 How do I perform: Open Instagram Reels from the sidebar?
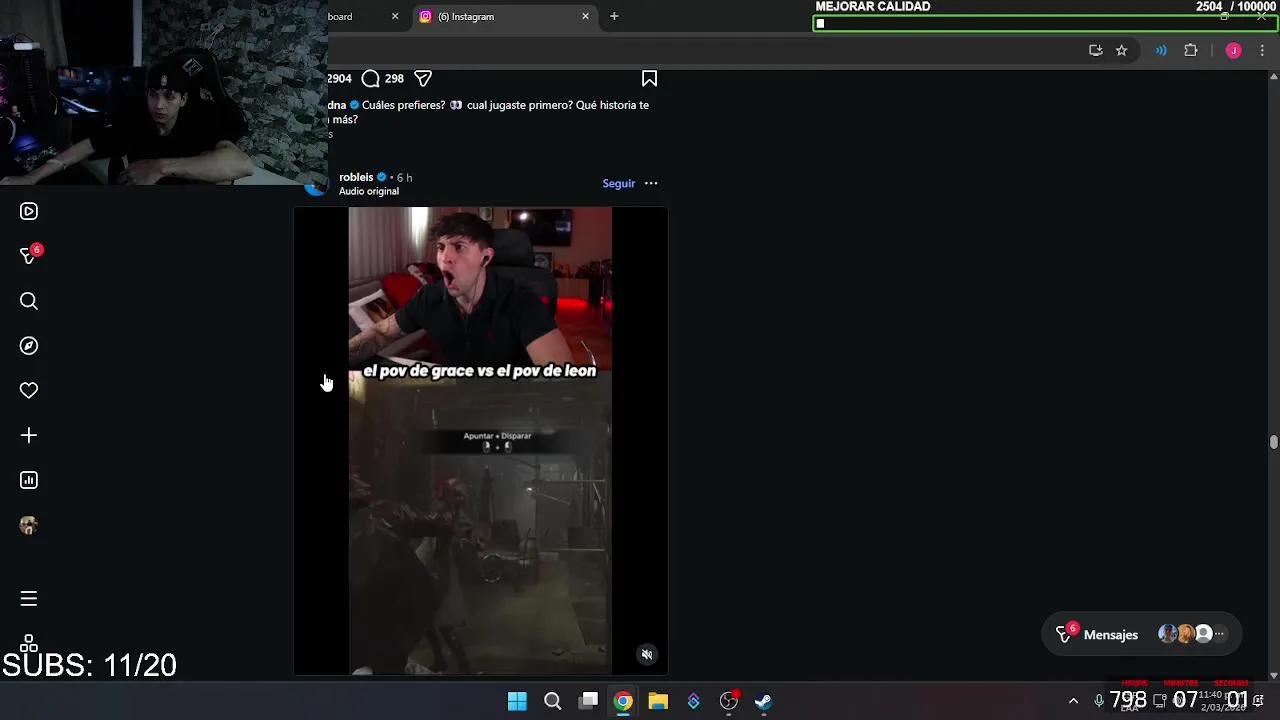click(28, 211)
